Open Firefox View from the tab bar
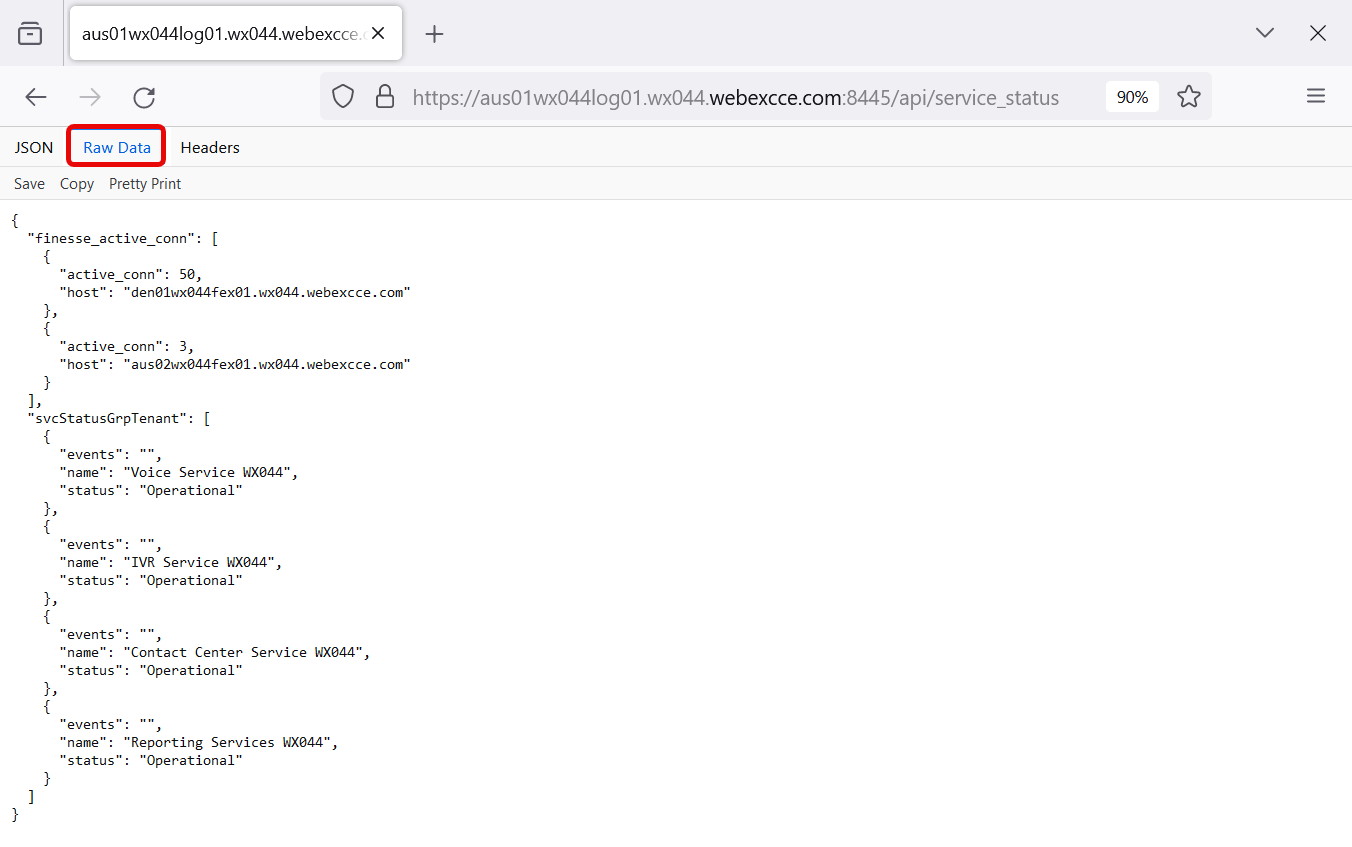 click(x=30, y=34)
